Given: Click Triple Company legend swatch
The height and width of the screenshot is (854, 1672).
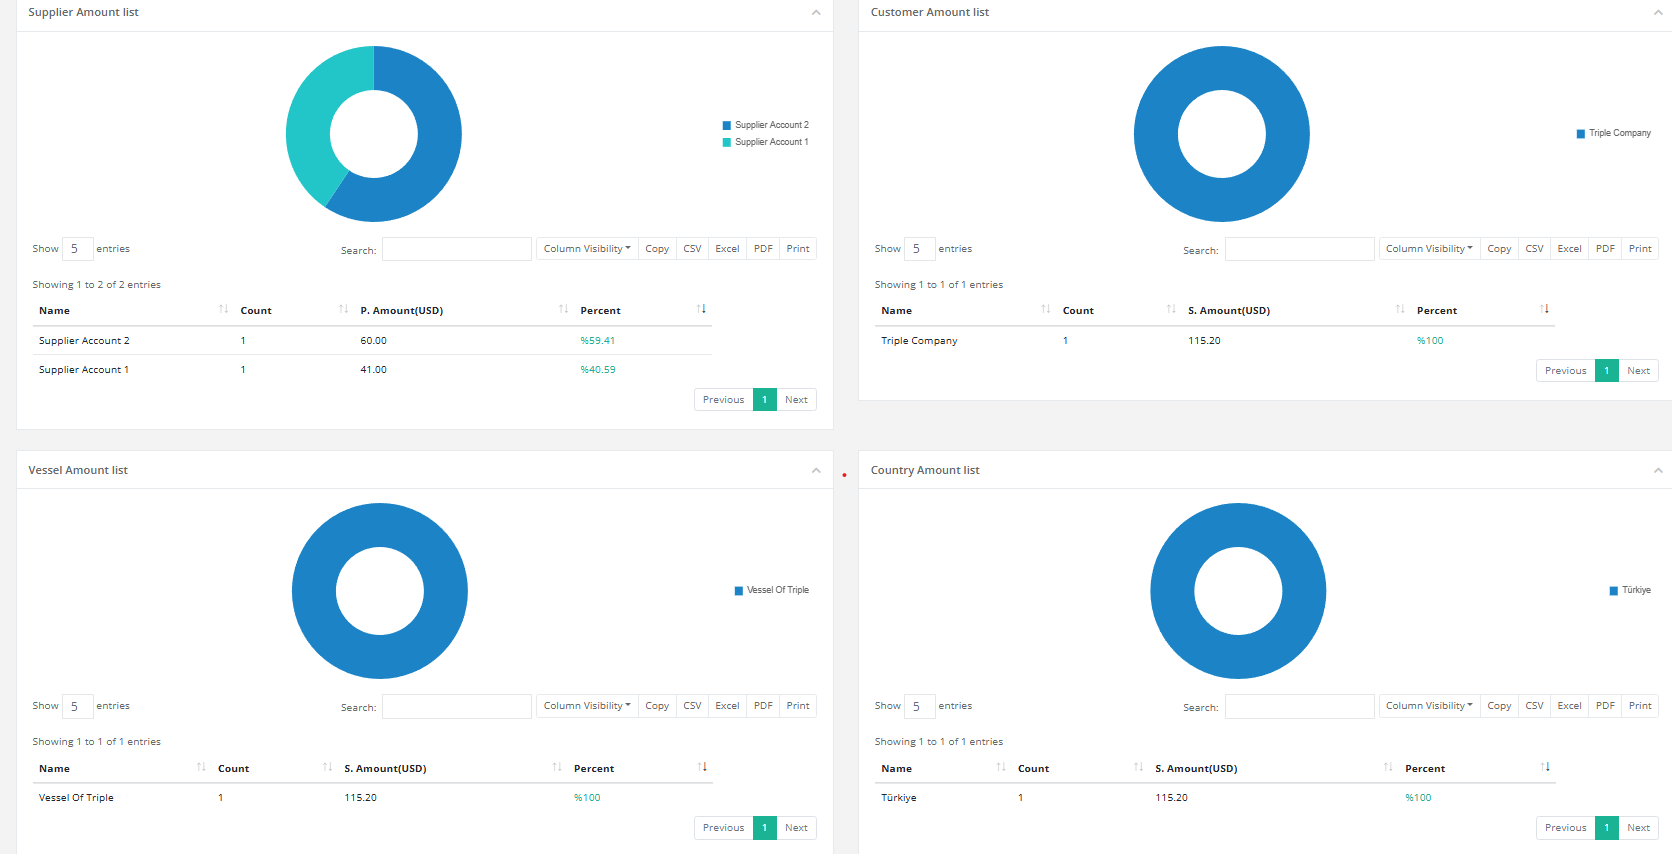Looking at the screenshot, I should click(1581, 134).
